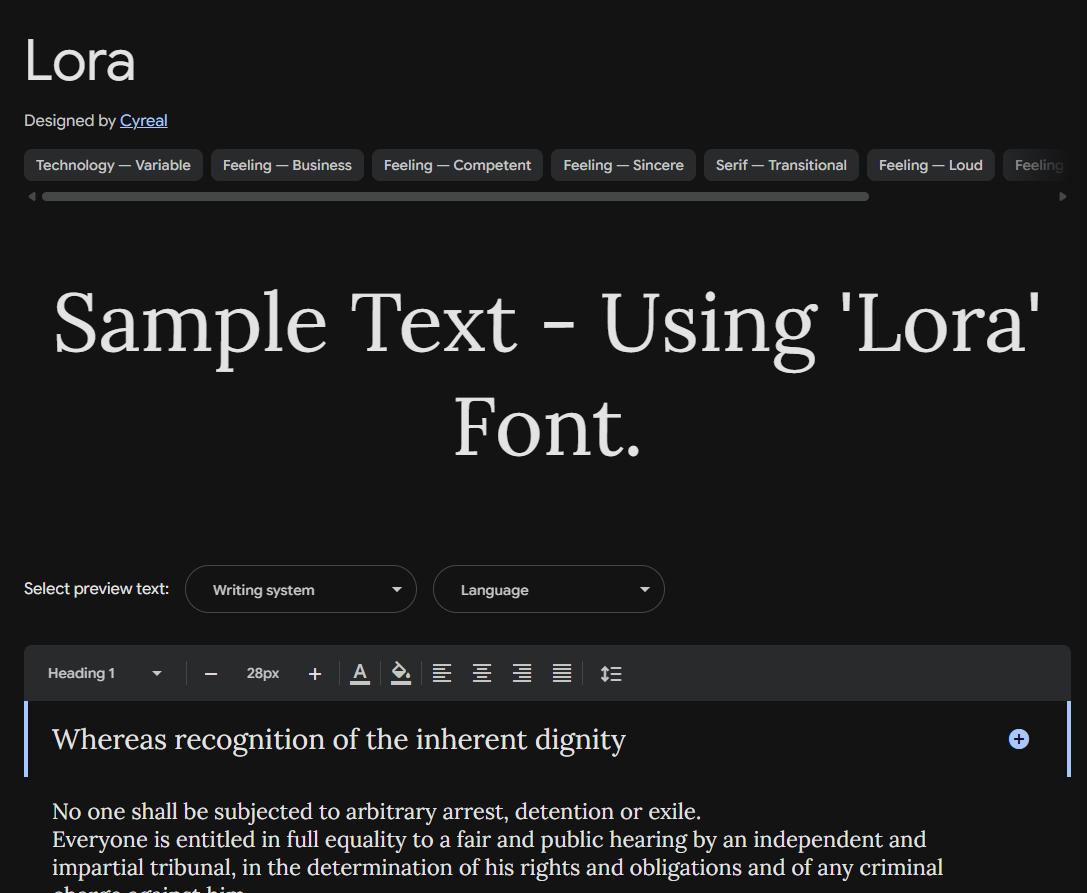
Task: Click the 'No one shall be subjected' paragraph line
Action: pyautogui.click(x=376, y=811)
